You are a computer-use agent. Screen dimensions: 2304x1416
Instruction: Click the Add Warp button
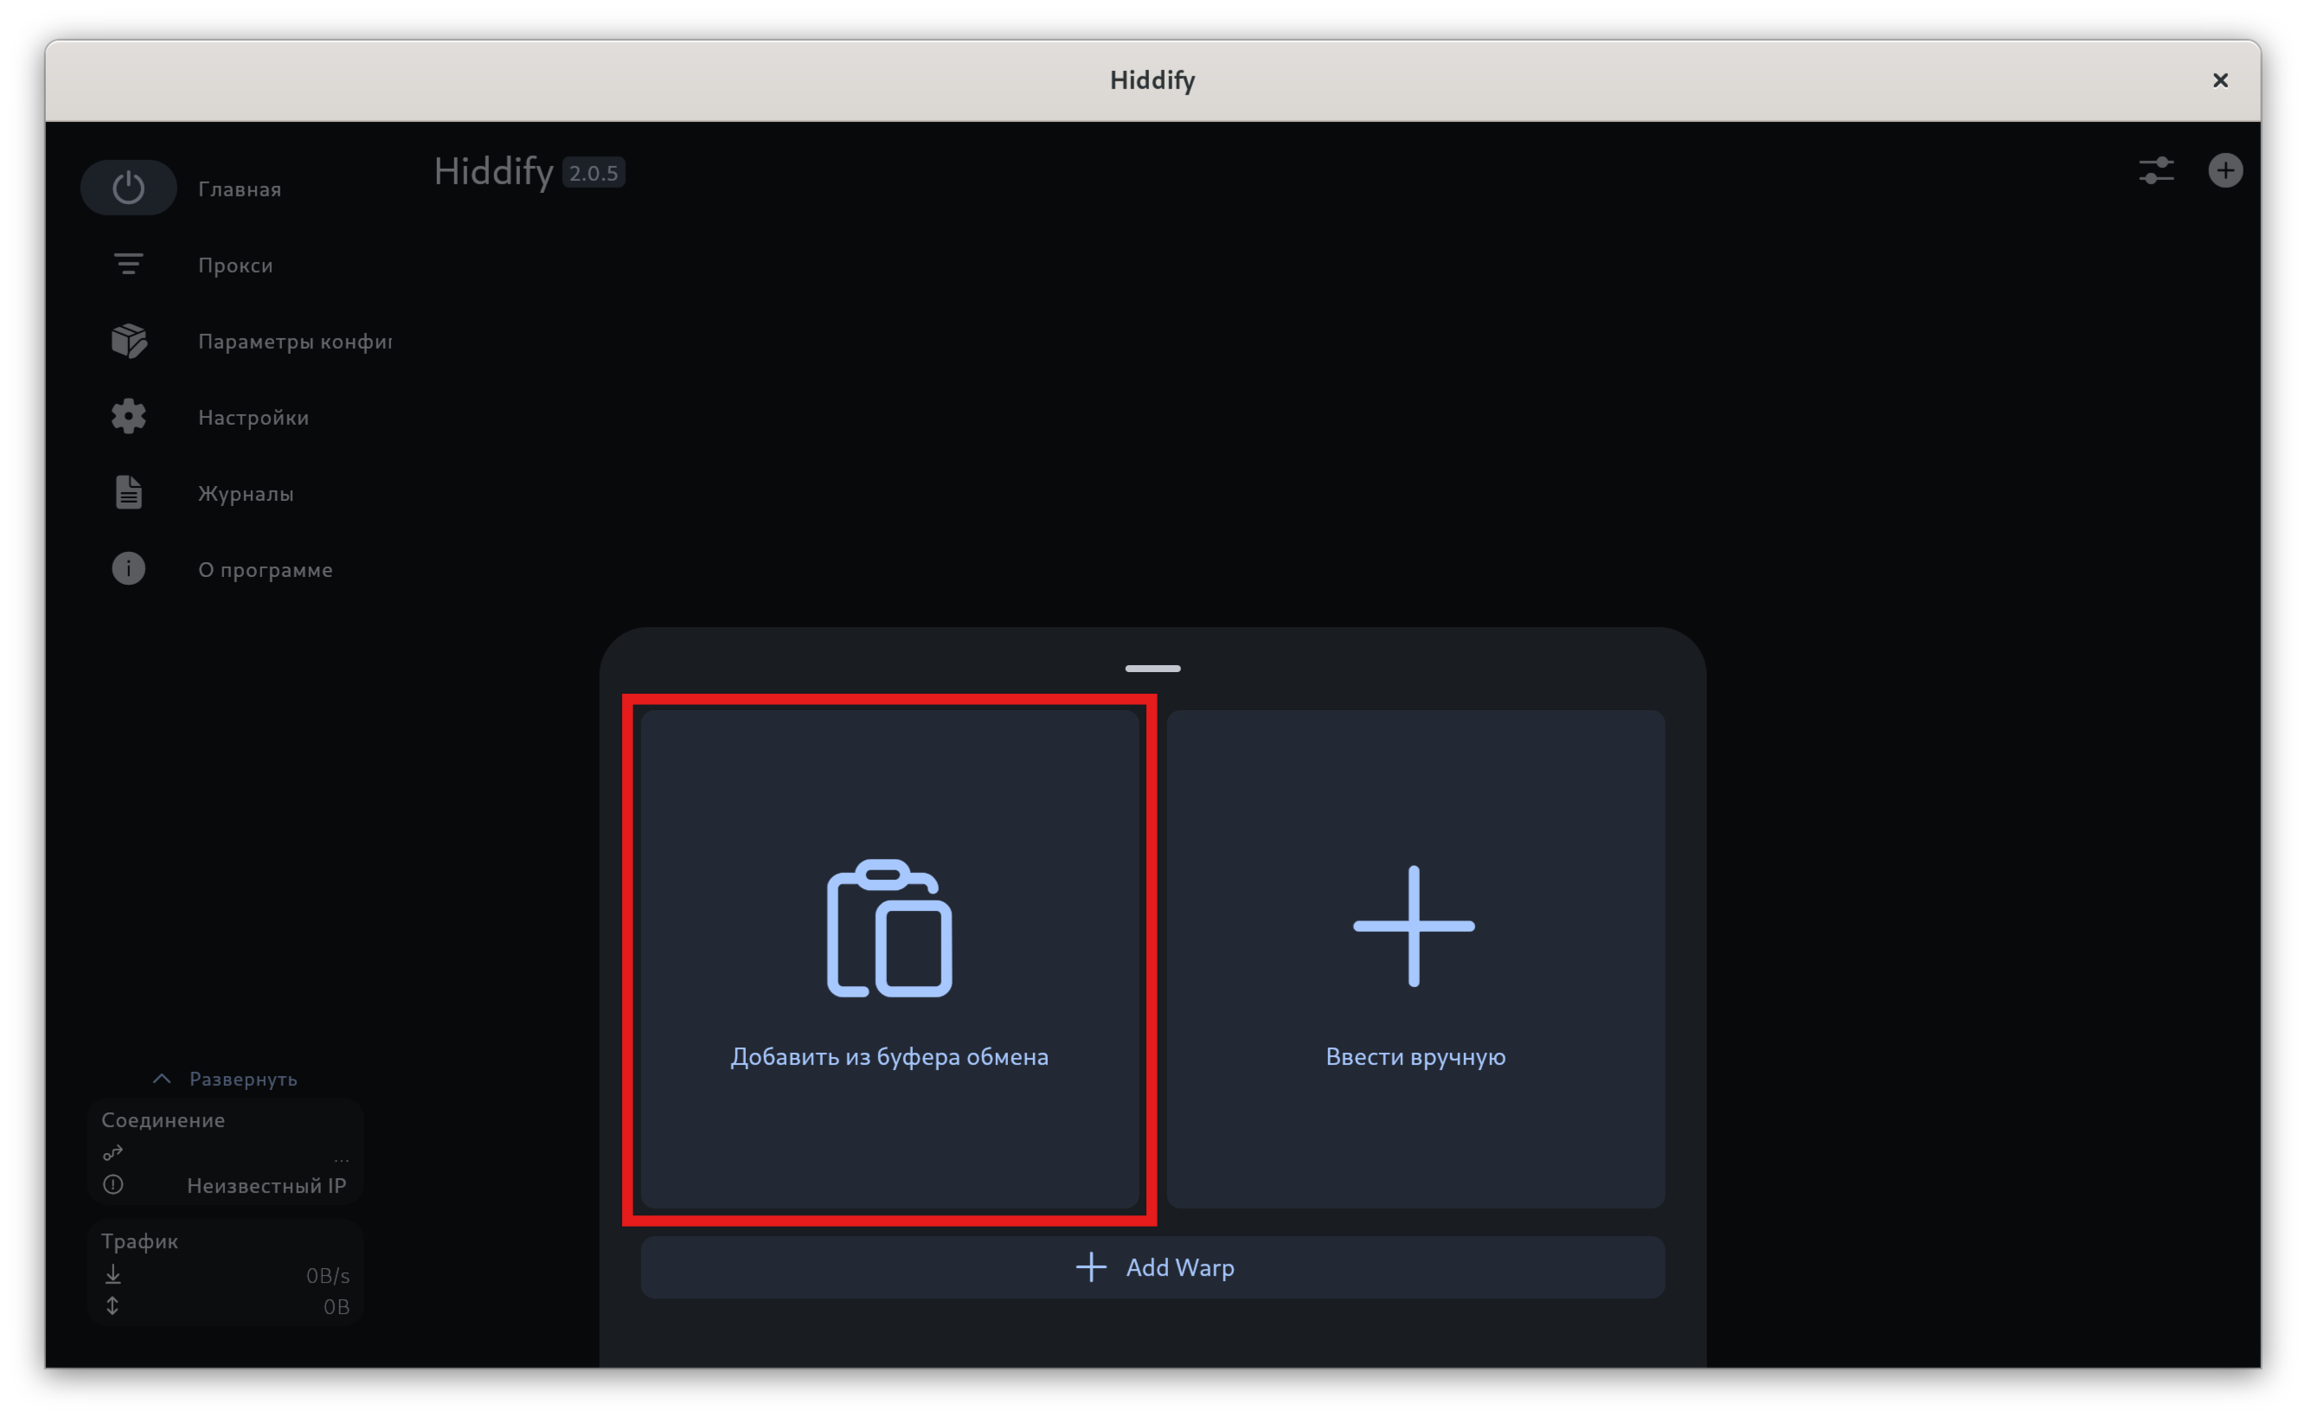point(1152,1267)
